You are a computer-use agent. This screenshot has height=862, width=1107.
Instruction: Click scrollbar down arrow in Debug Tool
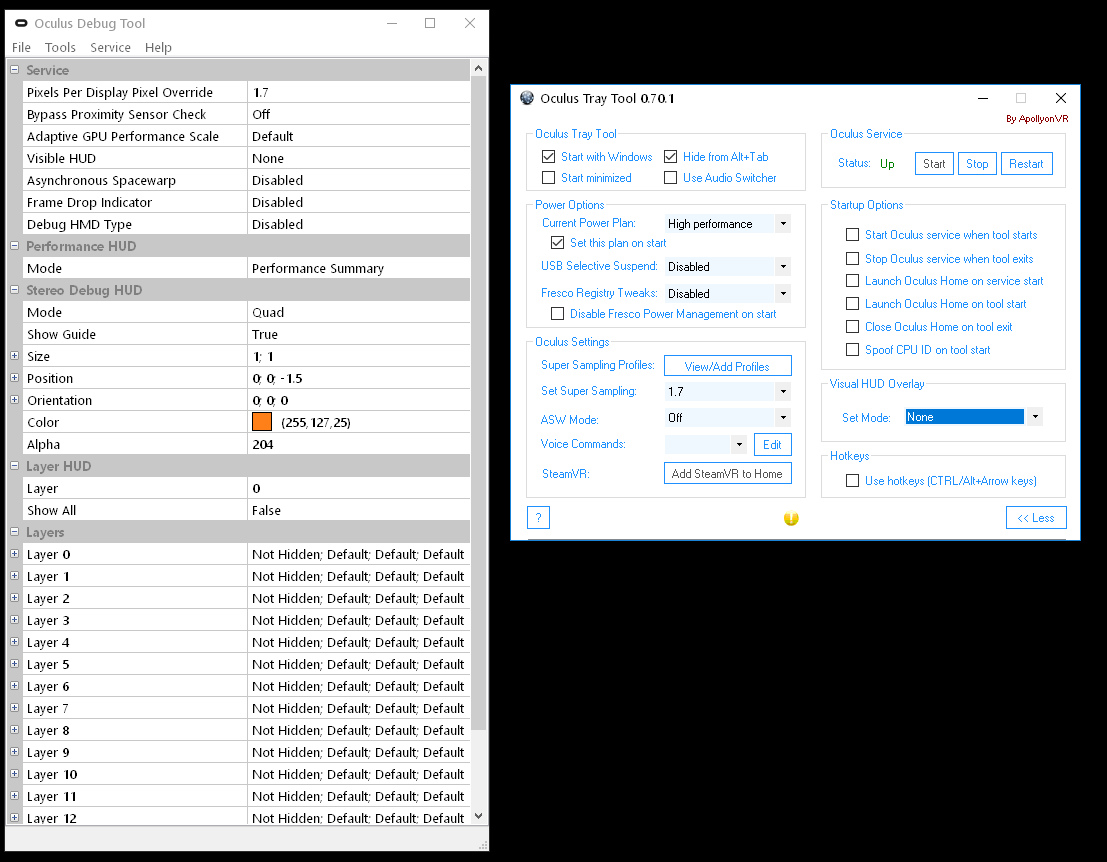pyautogui.click(x=478, y=816)
